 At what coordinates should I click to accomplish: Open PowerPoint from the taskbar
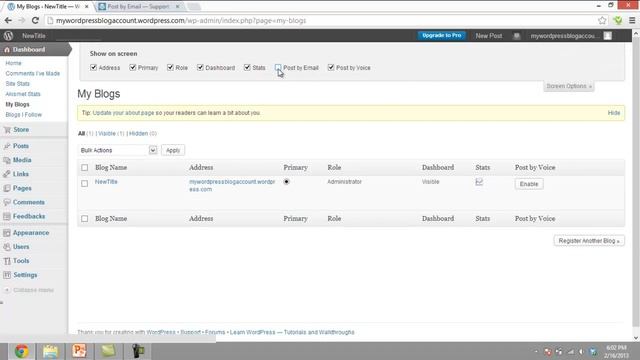click(80, 351)
